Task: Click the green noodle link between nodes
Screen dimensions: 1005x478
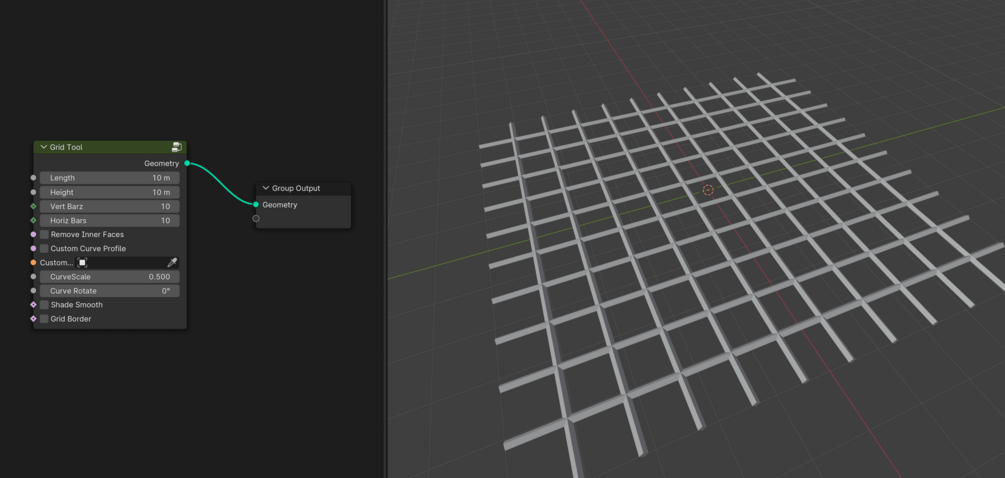Action: pyautogui.click(x=221, y=185)
